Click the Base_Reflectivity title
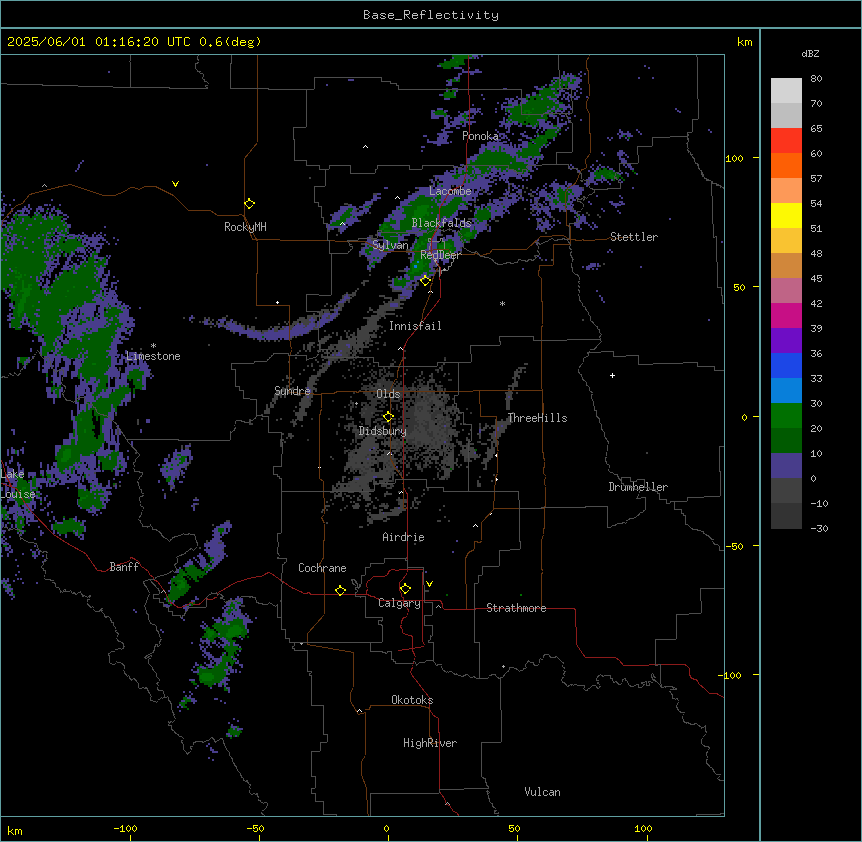862x842 pixels. (431, 15)
